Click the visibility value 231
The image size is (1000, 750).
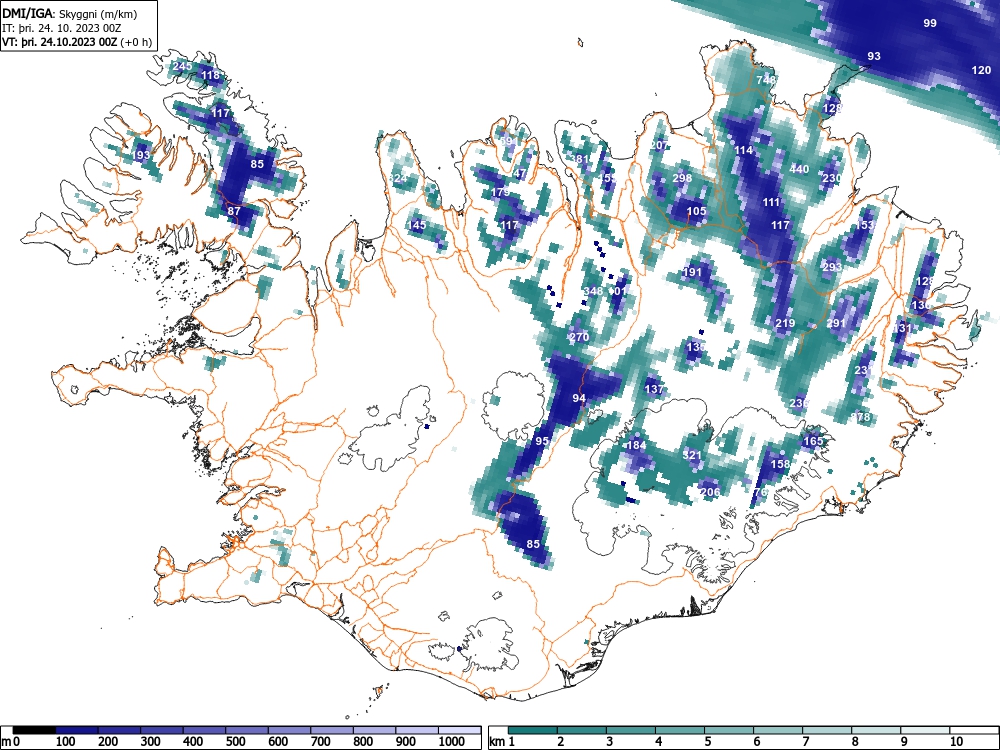tap(863, 371)
